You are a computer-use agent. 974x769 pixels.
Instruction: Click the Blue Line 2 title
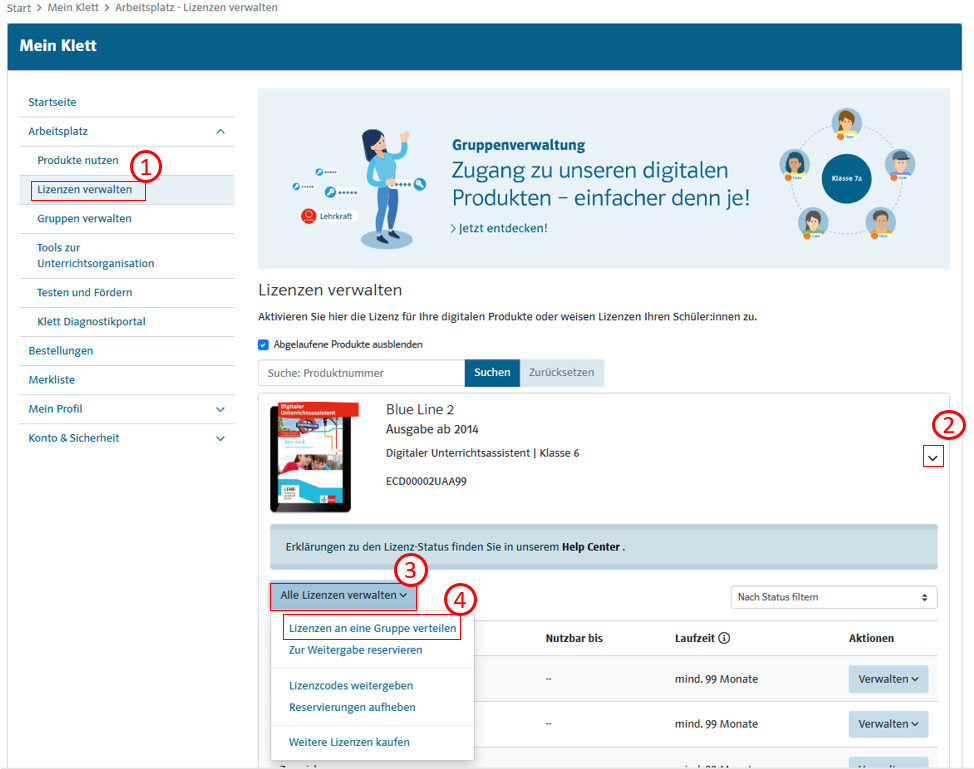pos(420,409)
